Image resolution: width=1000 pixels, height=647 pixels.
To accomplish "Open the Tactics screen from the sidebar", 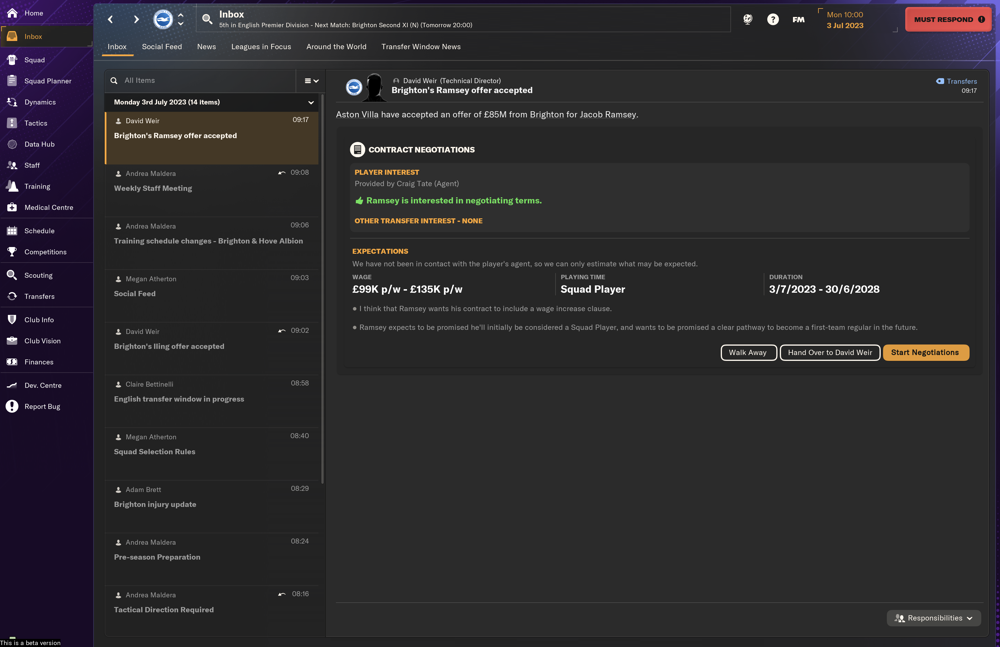I will (40, 123).
